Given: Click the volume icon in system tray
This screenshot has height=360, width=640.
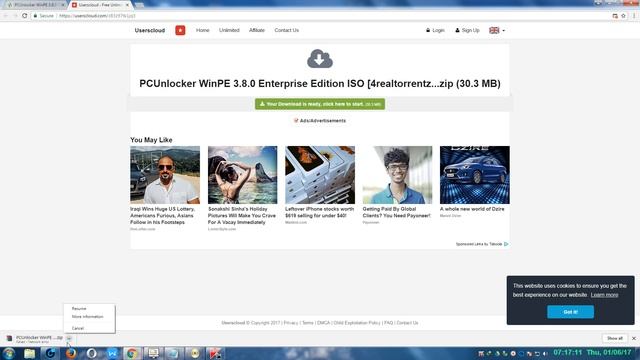Looking at the screenshot, I should pyautogui.click(x=545, y=353).
